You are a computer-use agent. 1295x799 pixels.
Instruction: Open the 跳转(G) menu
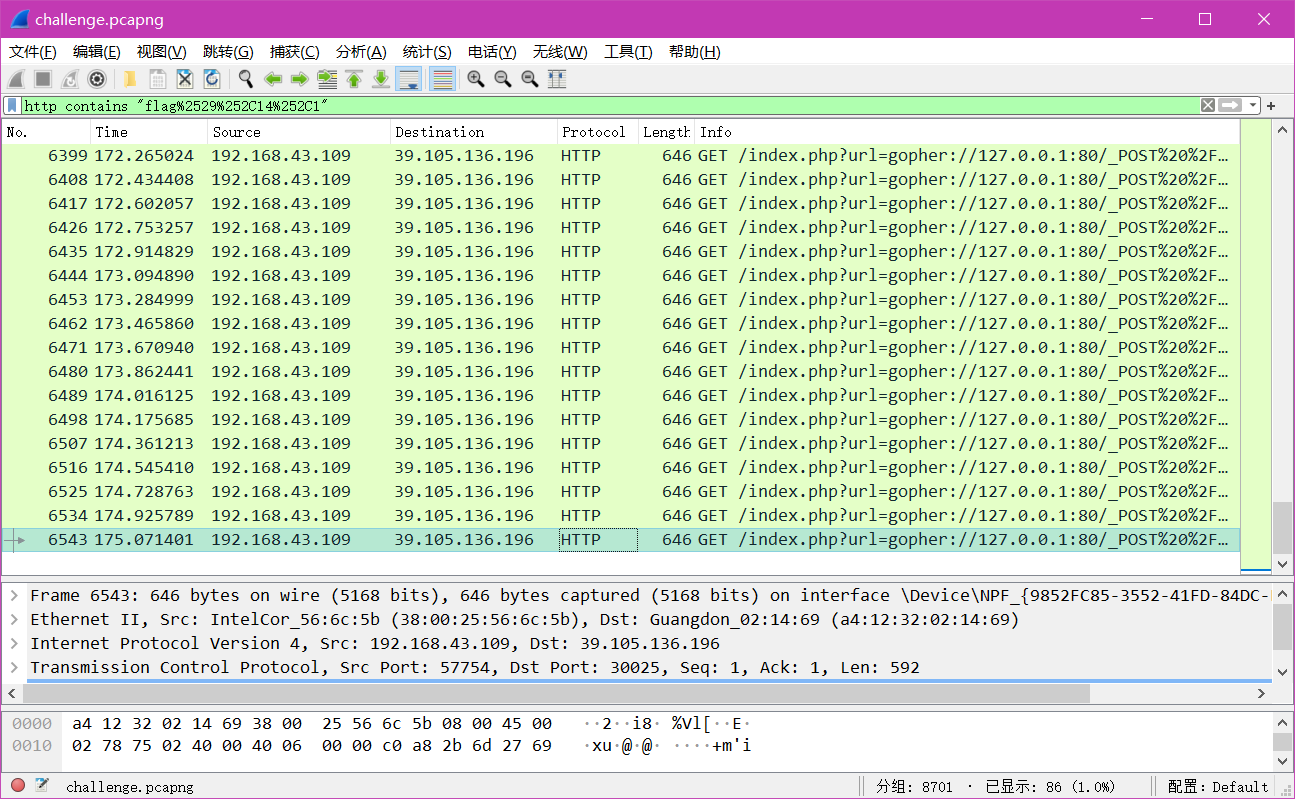pyautogui.click(x=228, y=52)
